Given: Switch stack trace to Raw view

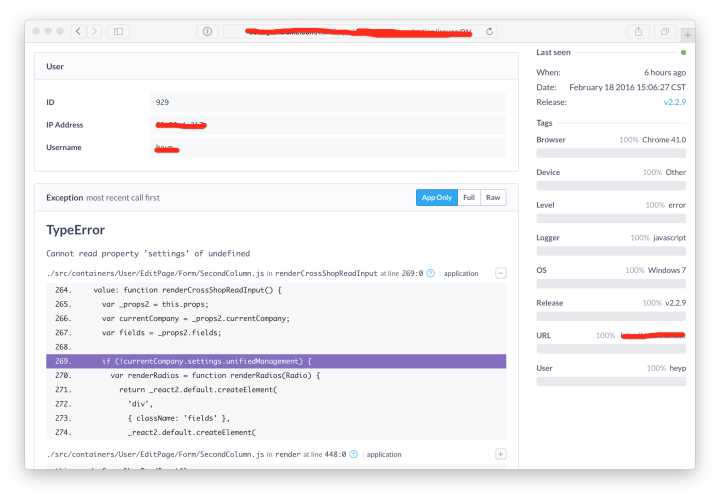Looking at the screenshot, I should point(493,197).
